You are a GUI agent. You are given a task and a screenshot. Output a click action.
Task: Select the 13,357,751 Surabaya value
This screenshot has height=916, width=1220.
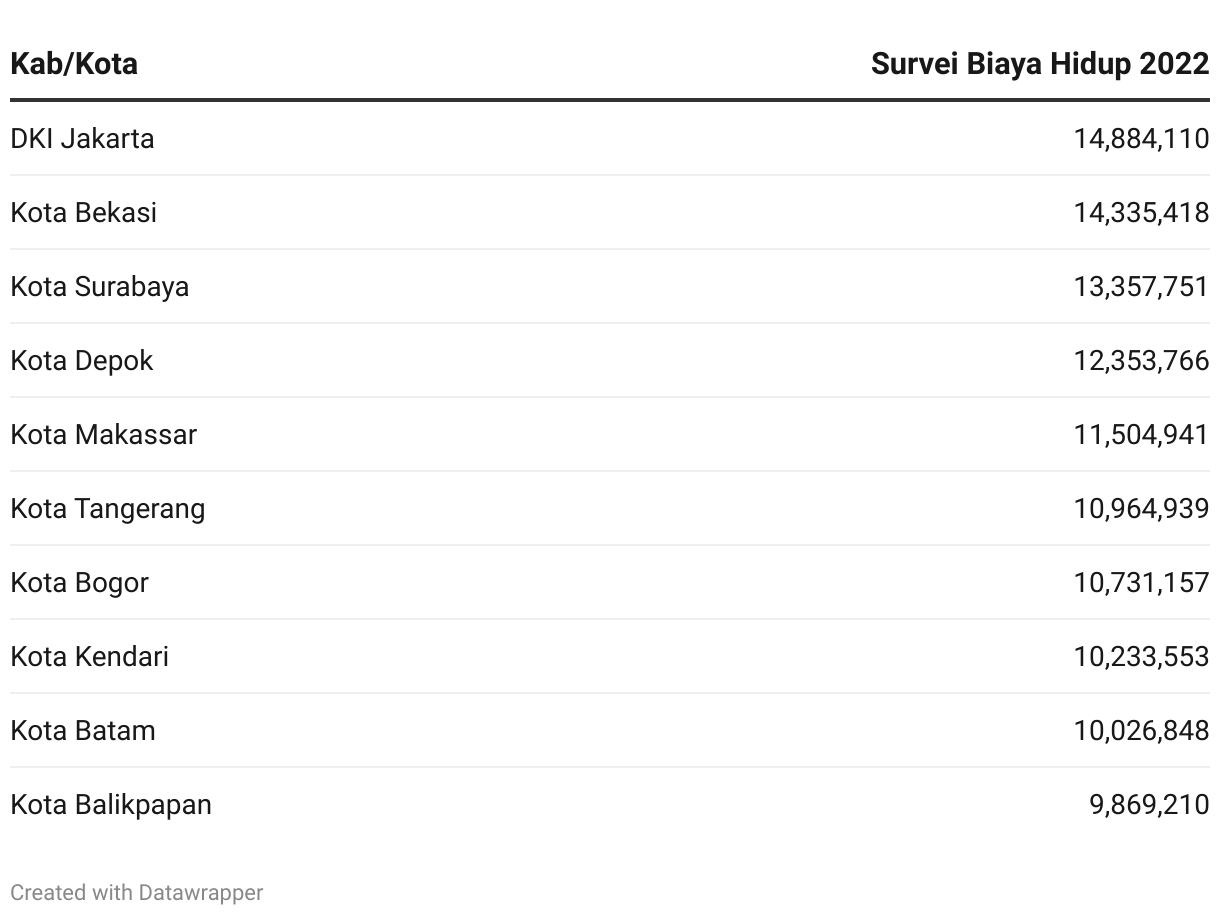pyautogui.click(x=1141, y=286)
